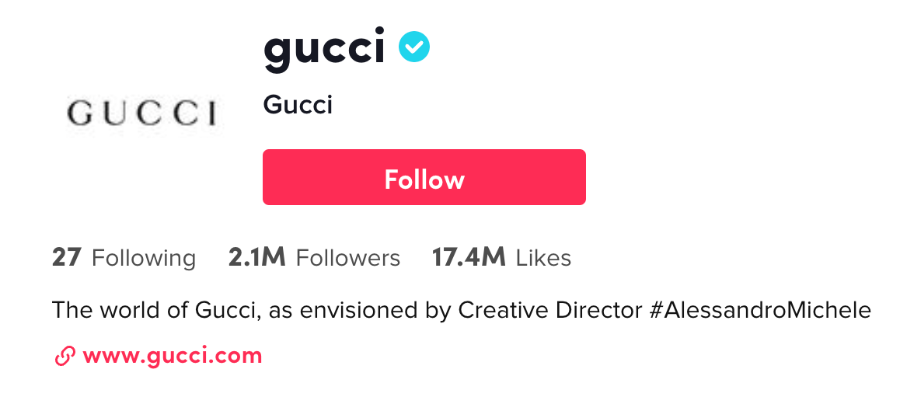
Task: Click the word "Follow" on the red button
Action: pos(424,180)
